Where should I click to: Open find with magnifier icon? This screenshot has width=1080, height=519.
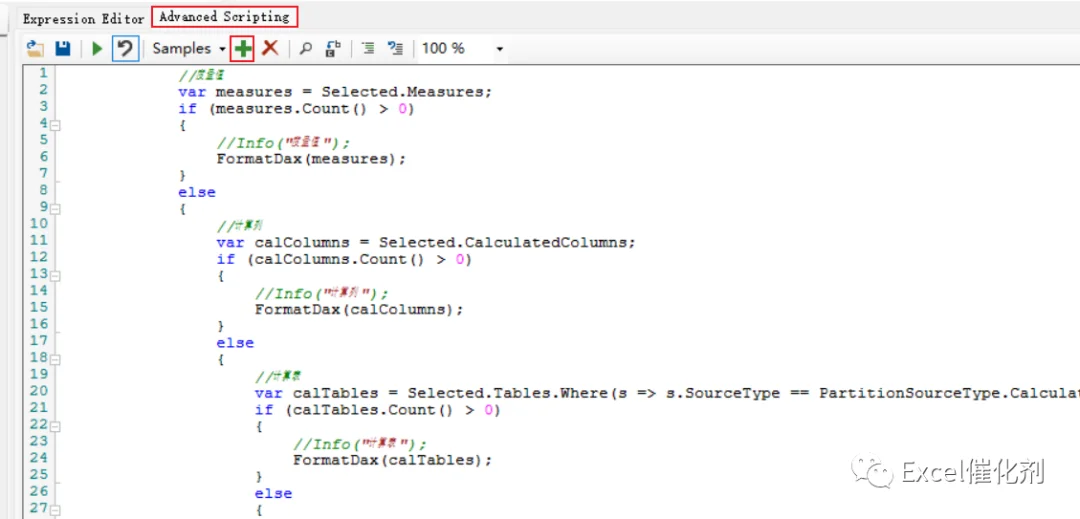point(307,49)
